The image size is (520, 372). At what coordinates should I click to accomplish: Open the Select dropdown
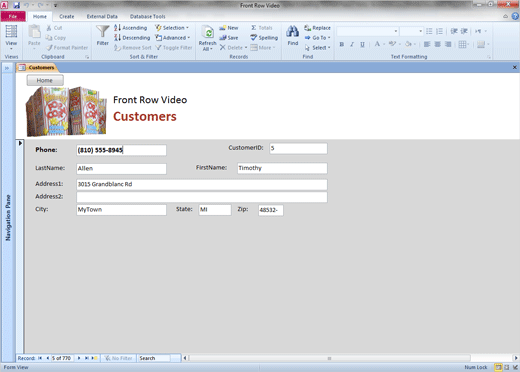tap(317, 48)
